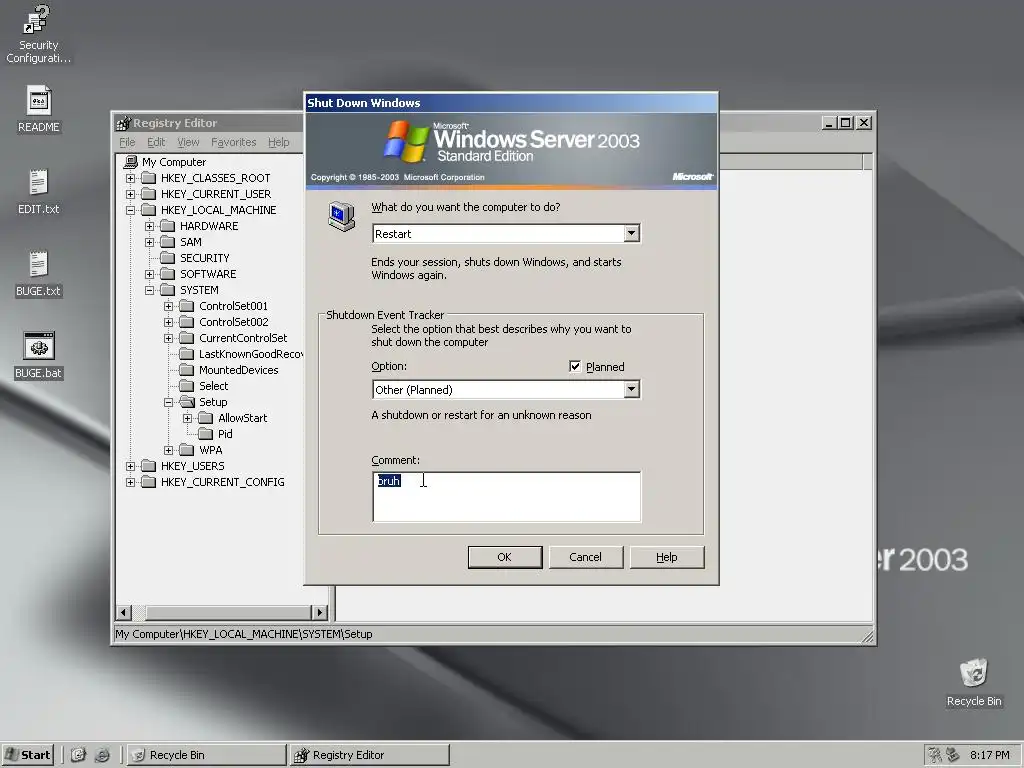Open the Help menu in Registry Editor

pos(278,142)
